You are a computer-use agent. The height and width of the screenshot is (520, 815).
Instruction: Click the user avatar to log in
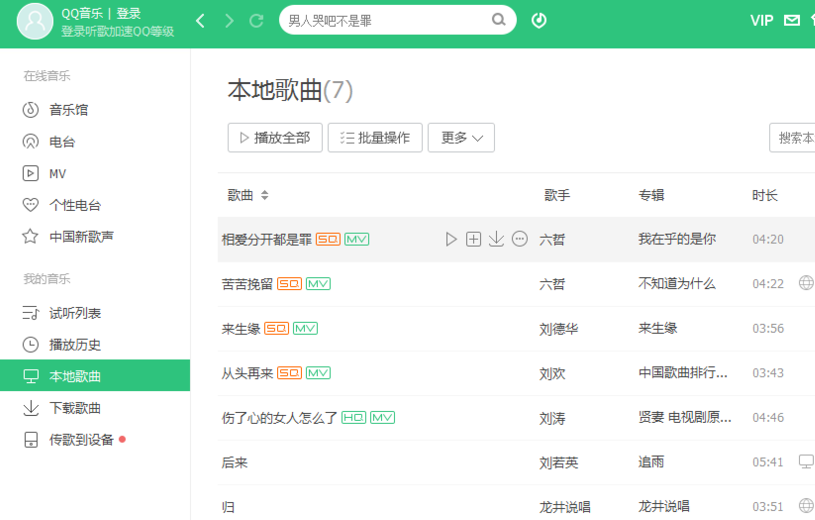pyautogui.click(x=35, y=21)
